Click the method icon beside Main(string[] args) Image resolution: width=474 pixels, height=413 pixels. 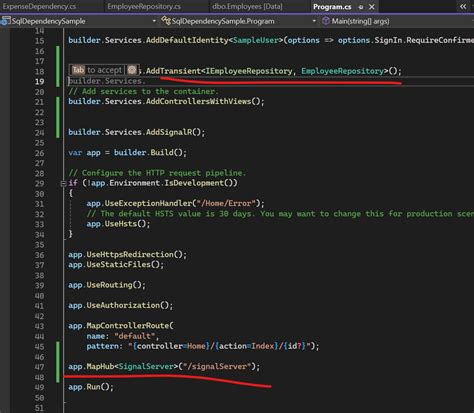point(326,21)
